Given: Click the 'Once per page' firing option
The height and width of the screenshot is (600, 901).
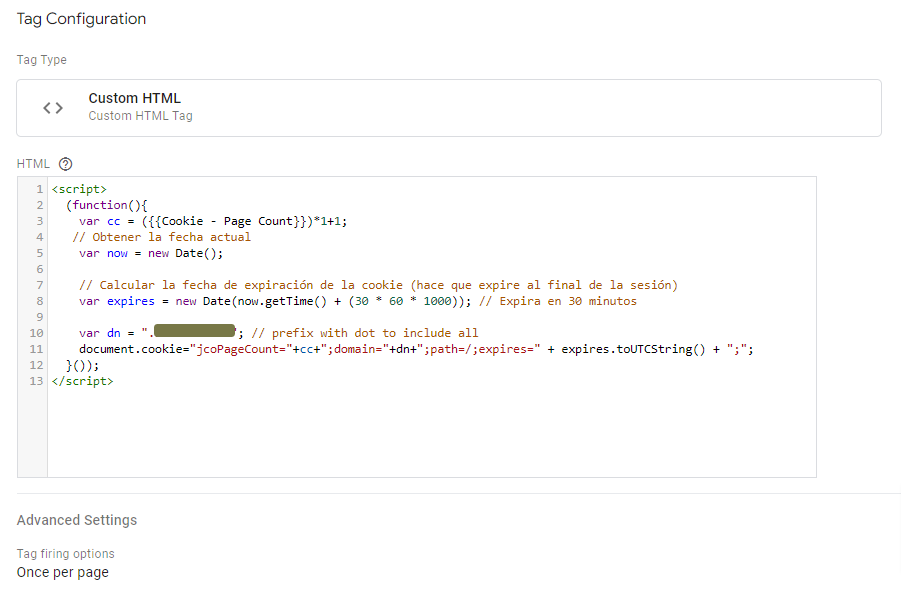Looking at the screenshot, I should (x=63, y=572).
